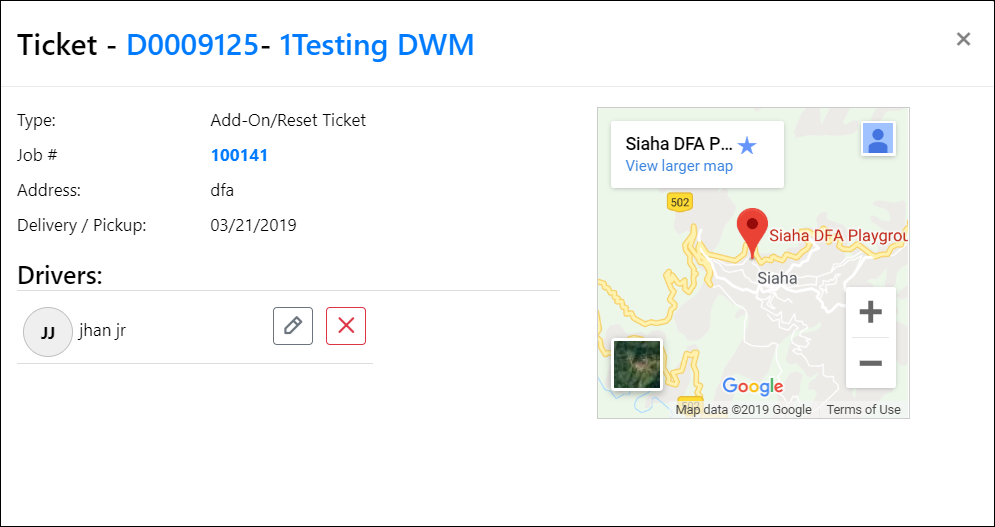Open job number 100141

tap(239, 155)
